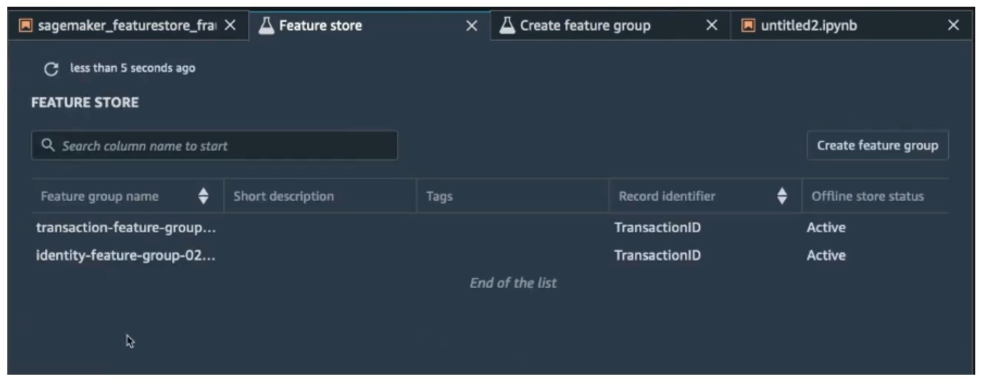981x383 pixels.
Task: Click the refresh icon next to timestamp
Action: pos(51,69)
